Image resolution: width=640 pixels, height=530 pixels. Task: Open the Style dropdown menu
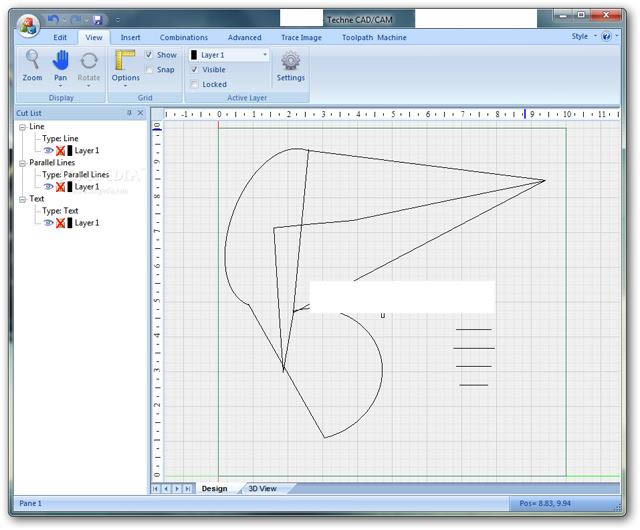584,36
